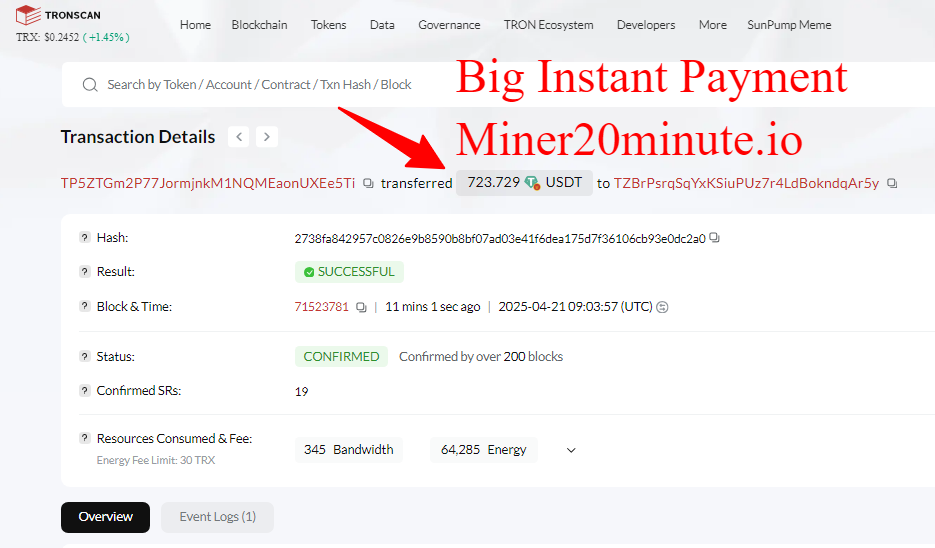Viewport: 935px width, 548px height.
Task: Open the Governance menu
Action: (449, 25)
